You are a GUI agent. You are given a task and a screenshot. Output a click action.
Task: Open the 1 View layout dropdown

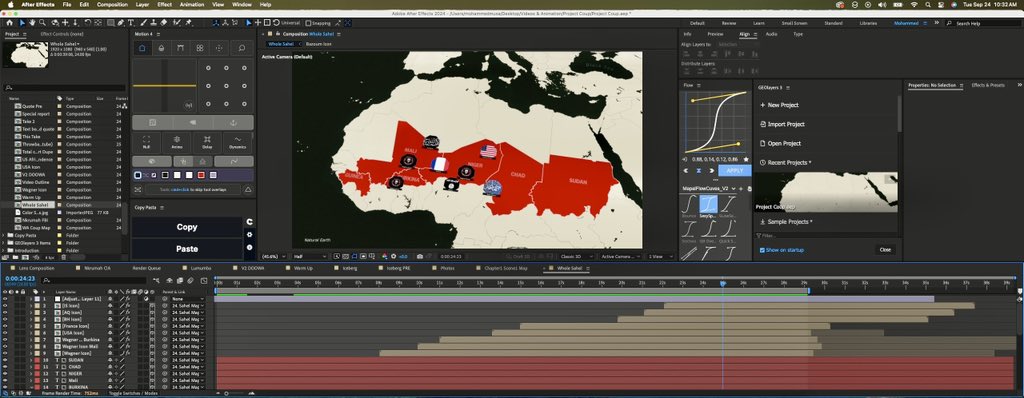click(x=660, y=256)
